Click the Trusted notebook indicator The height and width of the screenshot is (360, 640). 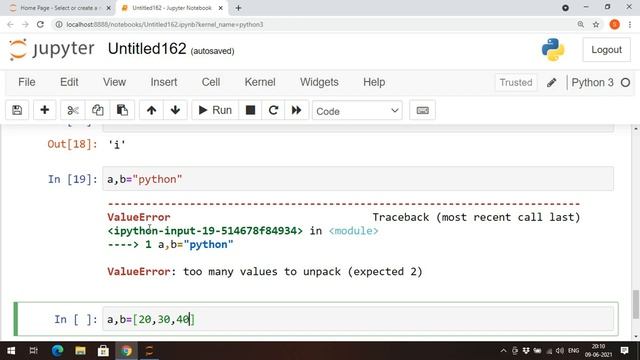pos(516,82)
